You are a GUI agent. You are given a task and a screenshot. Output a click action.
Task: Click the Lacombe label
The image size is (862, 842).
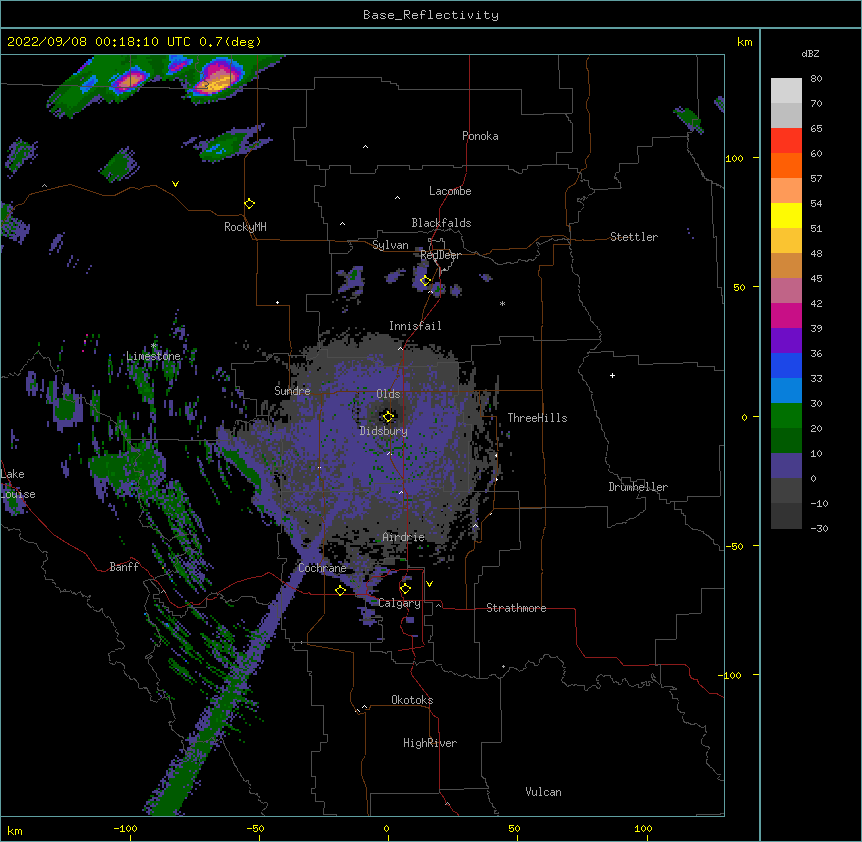450,191
